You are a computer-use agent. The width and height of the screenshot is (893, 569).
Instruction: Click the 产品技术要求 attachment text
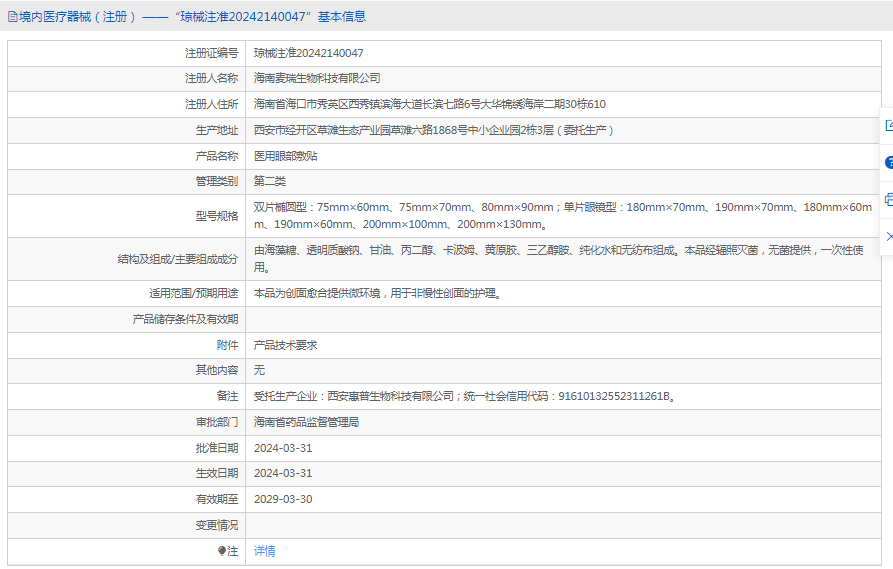[x=285, y=345]
